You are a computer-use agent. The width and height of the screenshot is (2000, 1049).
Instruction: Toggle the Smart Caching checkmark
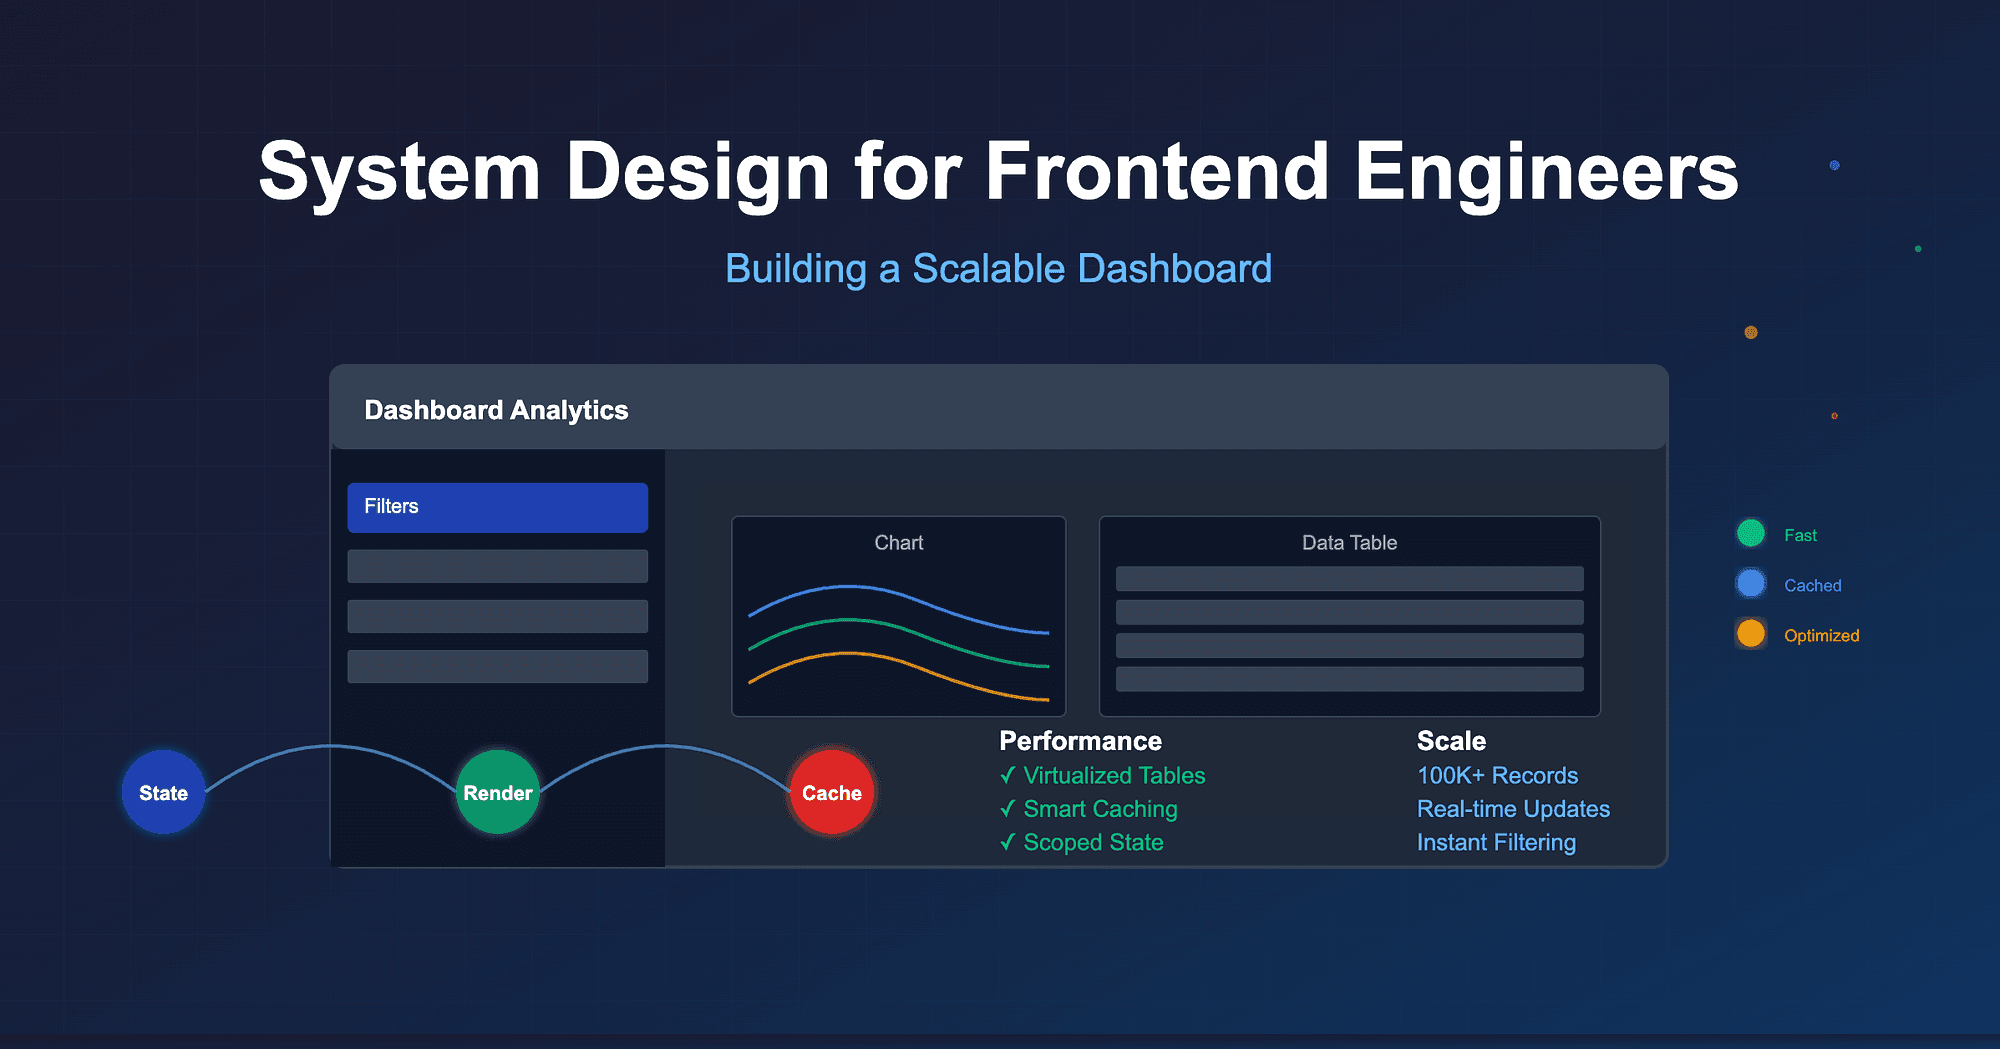pyautogui.click(x=1006, y=809)
